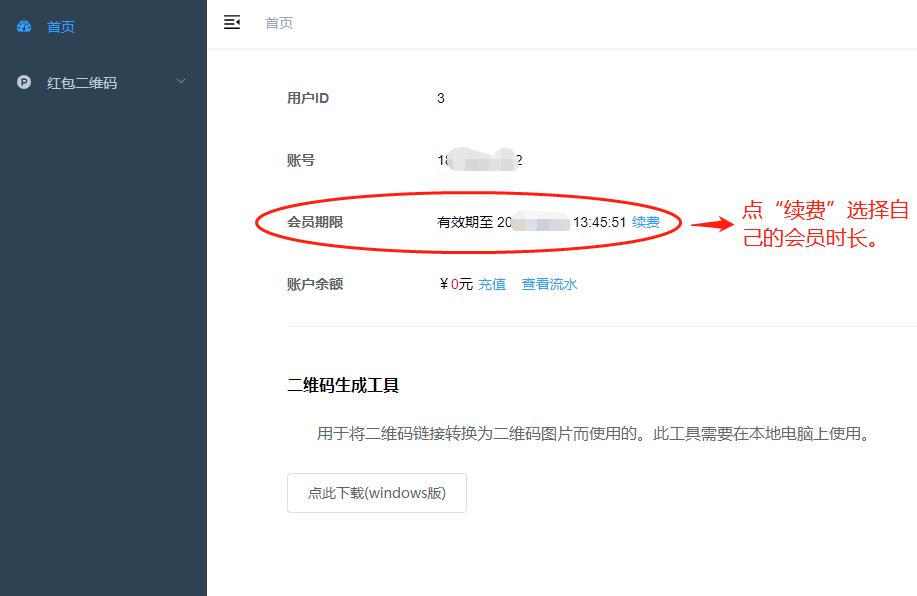Expand the 红包二维码 submenu chevron
This screenshot has height=596, width=917.
tap(181, 82)
